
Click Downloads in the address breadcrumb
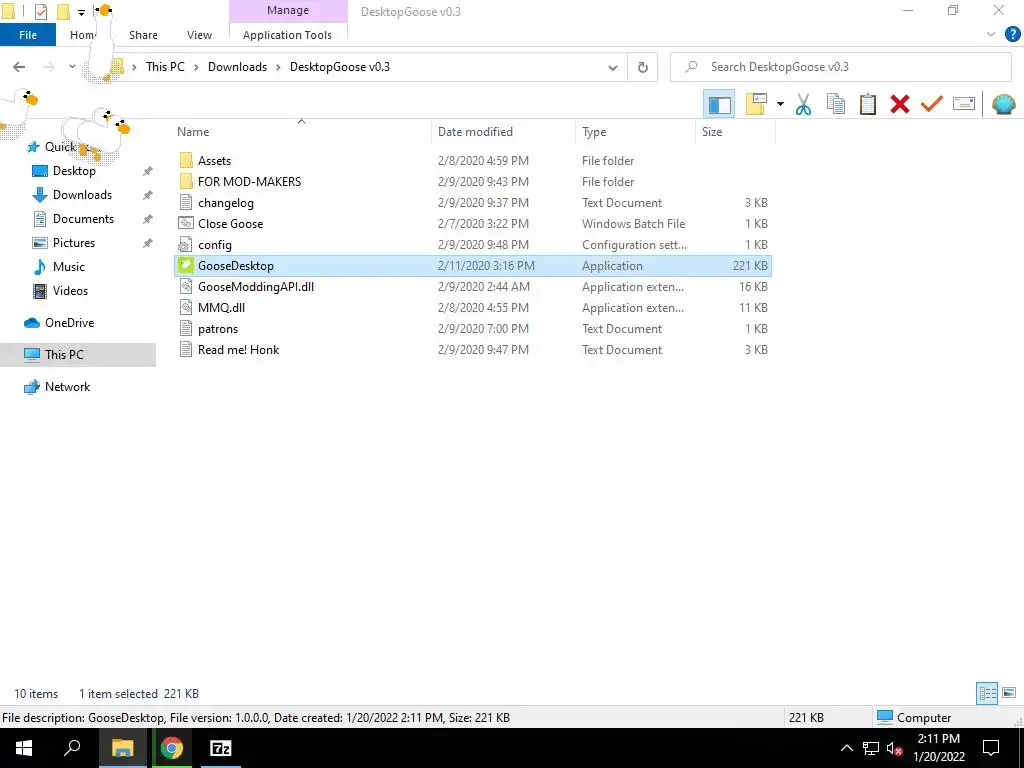(x=237, y=67)
